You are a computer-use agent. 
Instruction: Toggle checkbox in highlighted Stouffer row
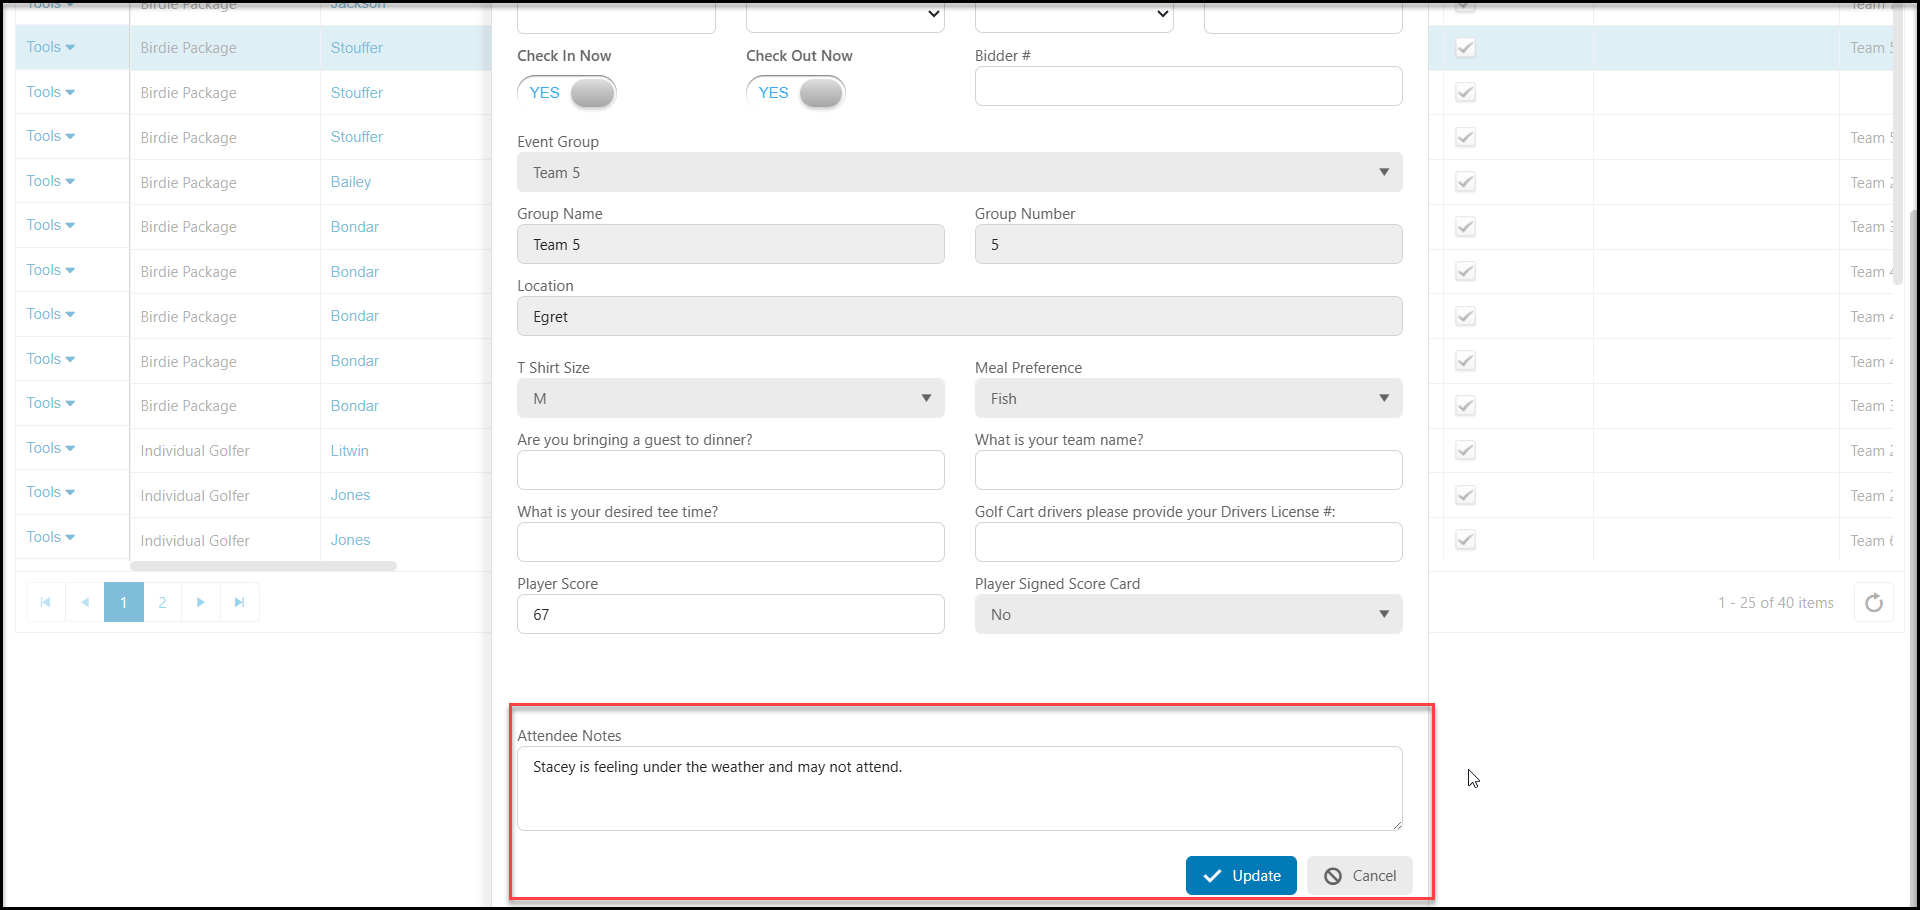[1465, 48]
